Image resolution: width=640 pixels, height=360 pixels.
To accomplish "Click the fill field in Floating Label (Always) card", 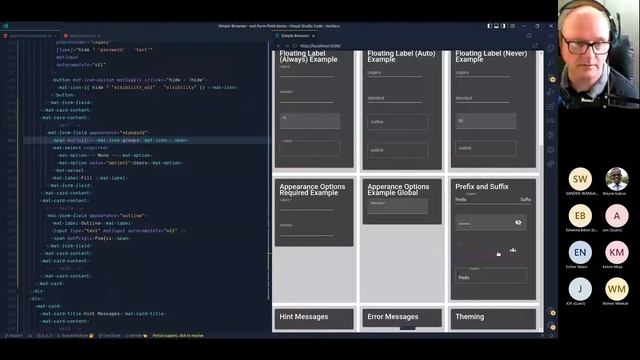I will pos(310,121).
